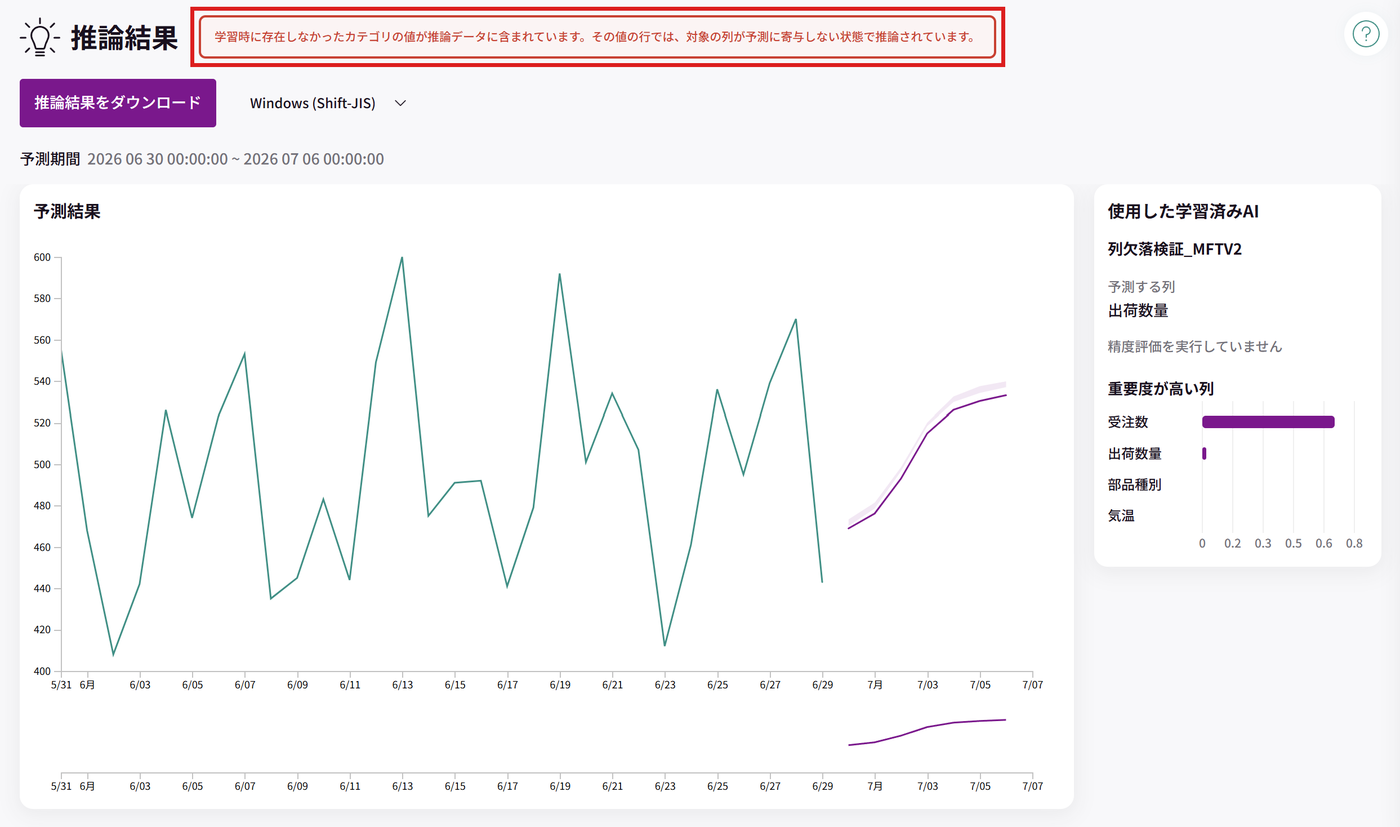Select the model name 列欠落検証_MFTV2
Viewport: 1400px width, 827px height.
coord(1175,249)
